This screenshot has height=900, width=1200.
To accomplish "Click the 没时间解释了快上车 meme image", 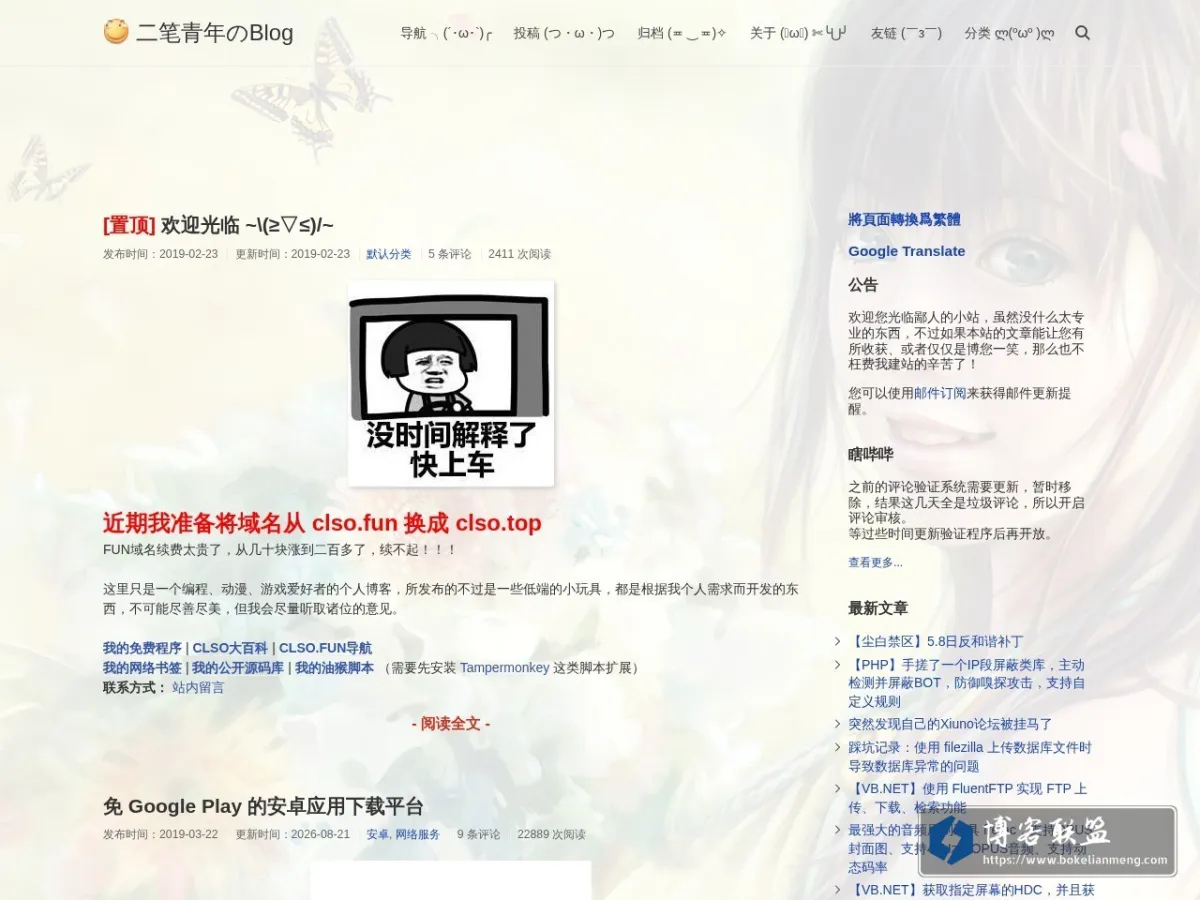I will 451,383.
